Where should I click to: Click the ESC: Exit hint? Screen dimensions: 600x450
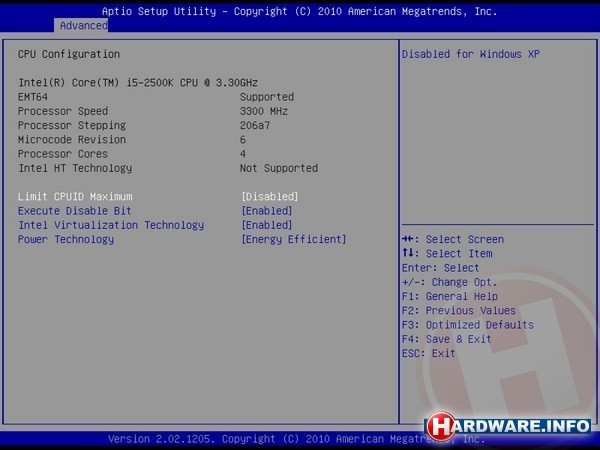(428, 353)
